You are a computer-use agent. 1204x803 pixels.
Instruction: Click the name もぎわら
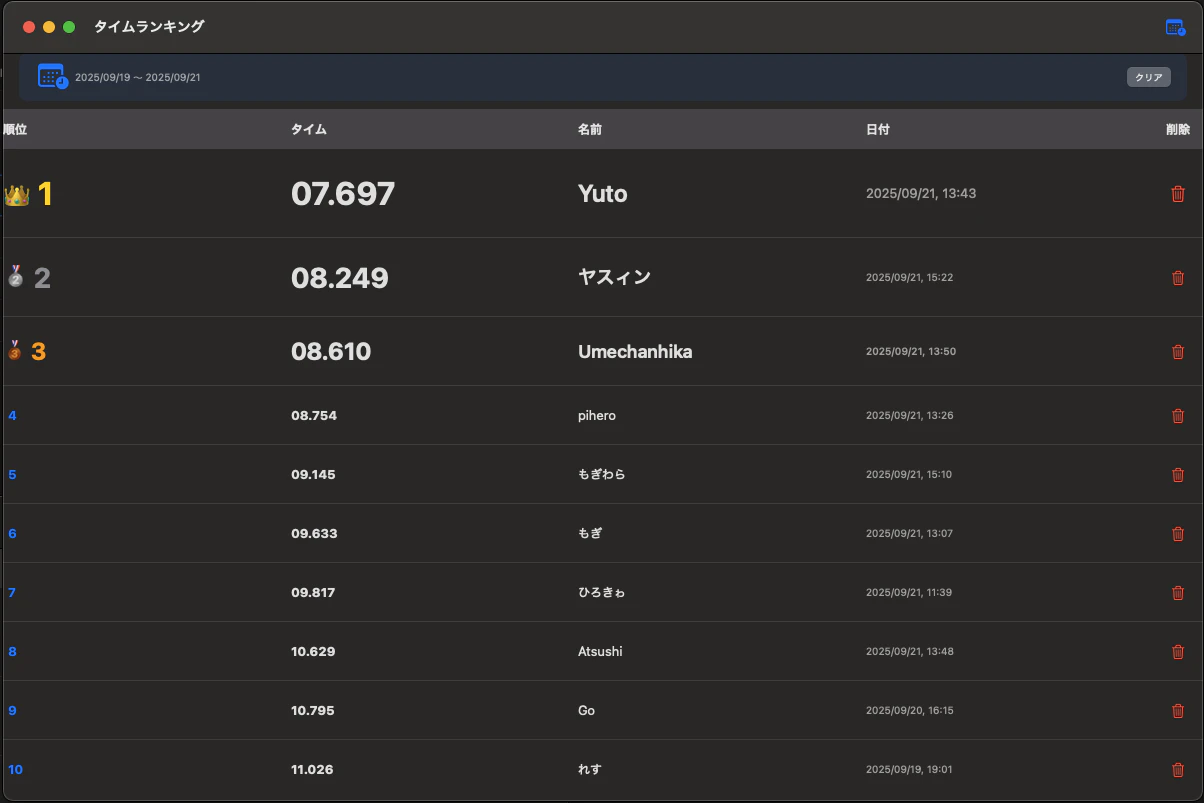pos(602,475)
